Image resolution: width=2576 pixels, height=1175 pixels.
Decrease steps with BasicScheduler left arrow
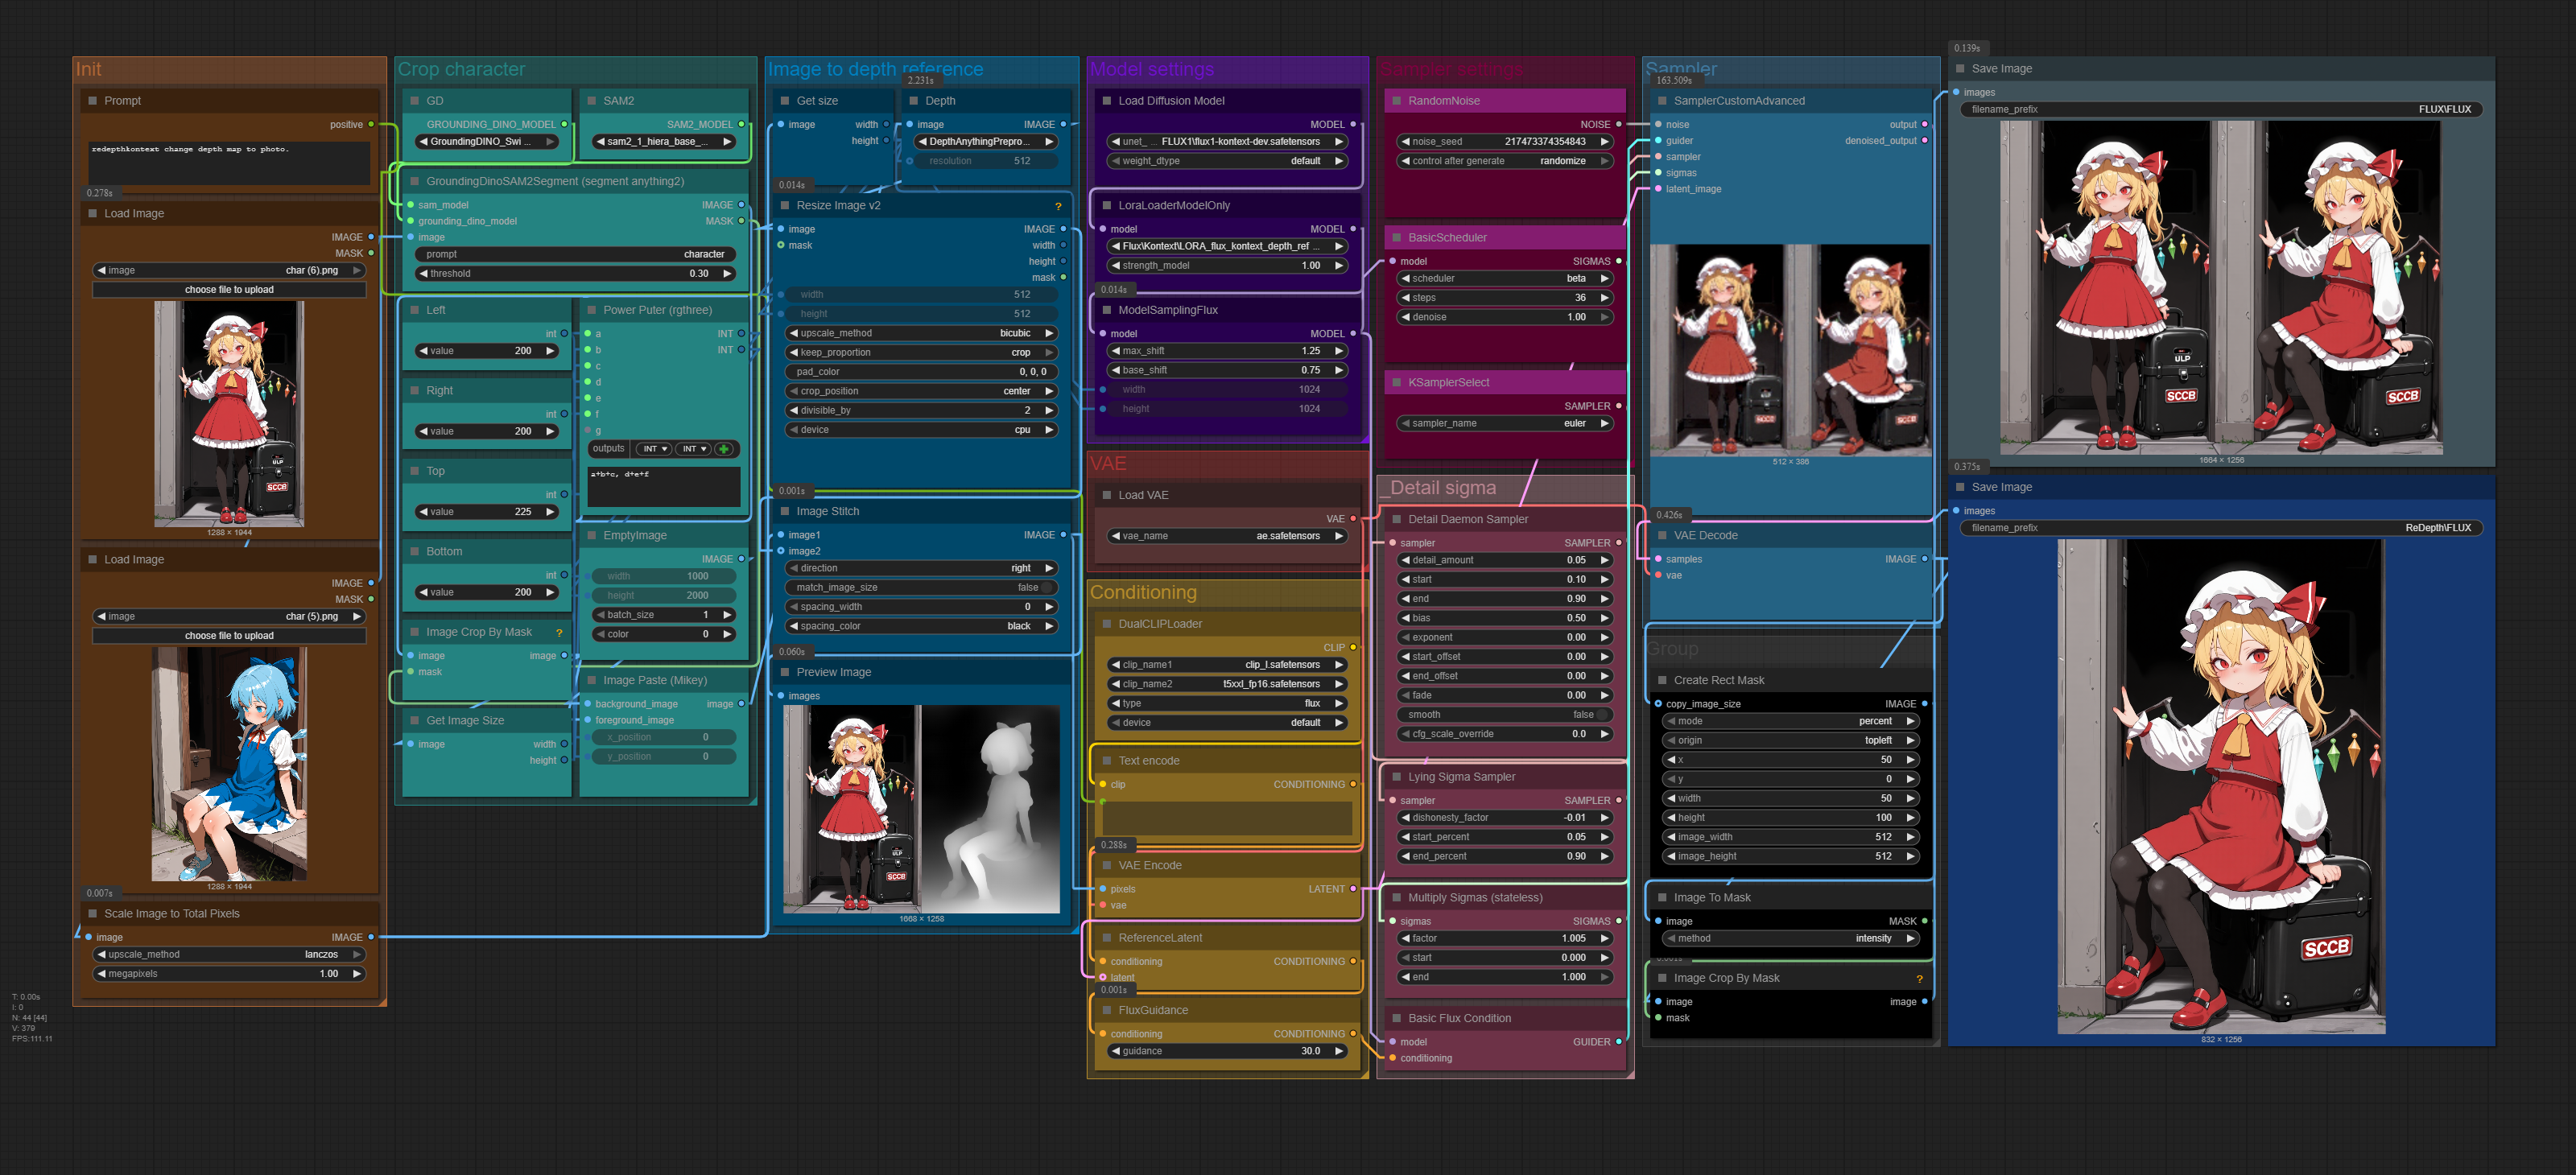point(1405,298)
